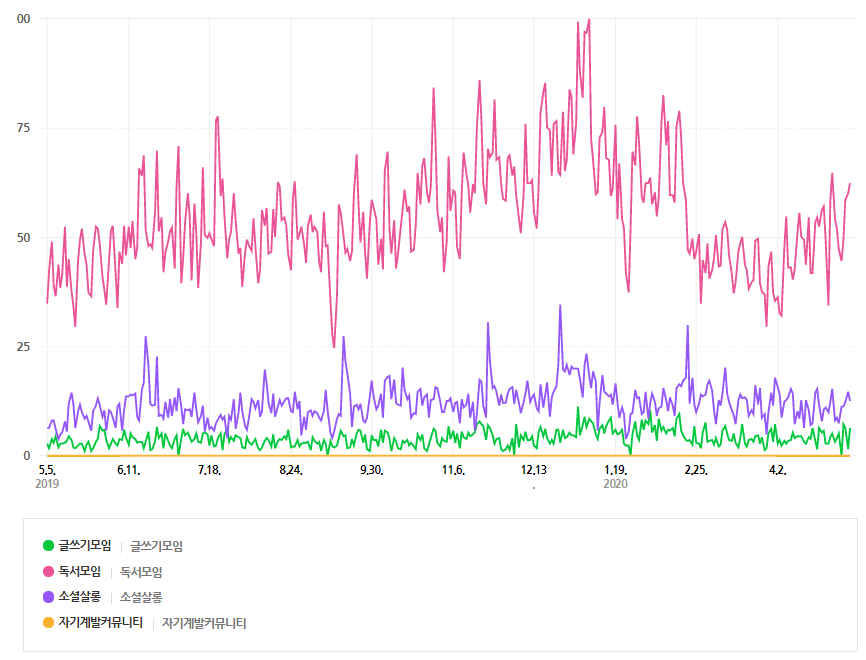This screenshot has width=866, height=660.
Task: Click the 5.5. 2019 date axis label
Action: [47, 477]
